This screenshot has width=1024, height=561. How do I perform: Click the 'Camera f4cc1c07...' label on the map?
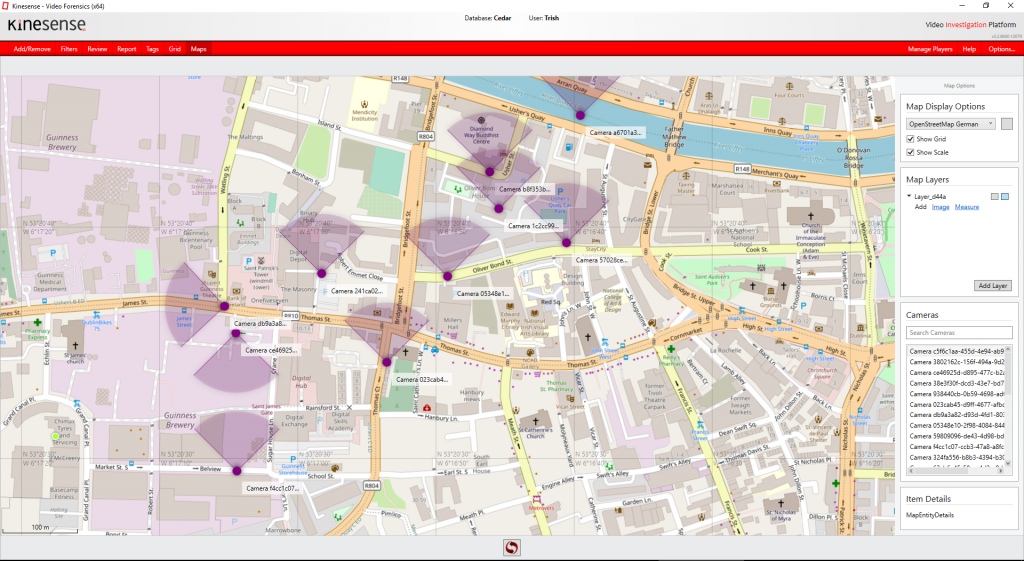(273, 488)
